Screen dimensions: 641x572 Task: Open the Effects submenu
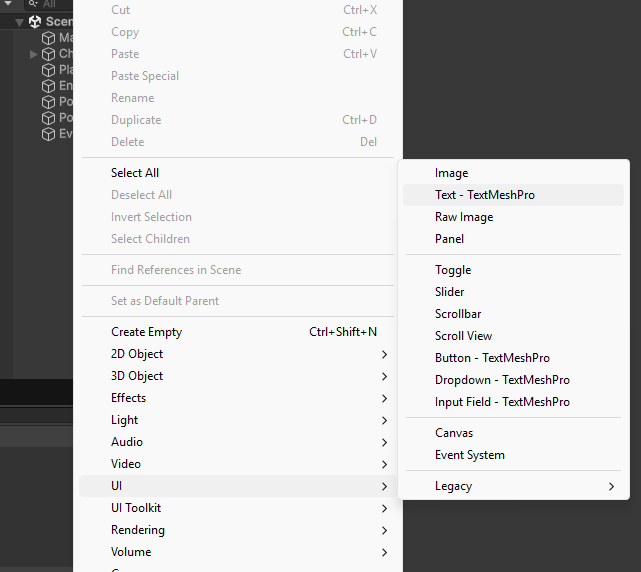click(238, 398)
